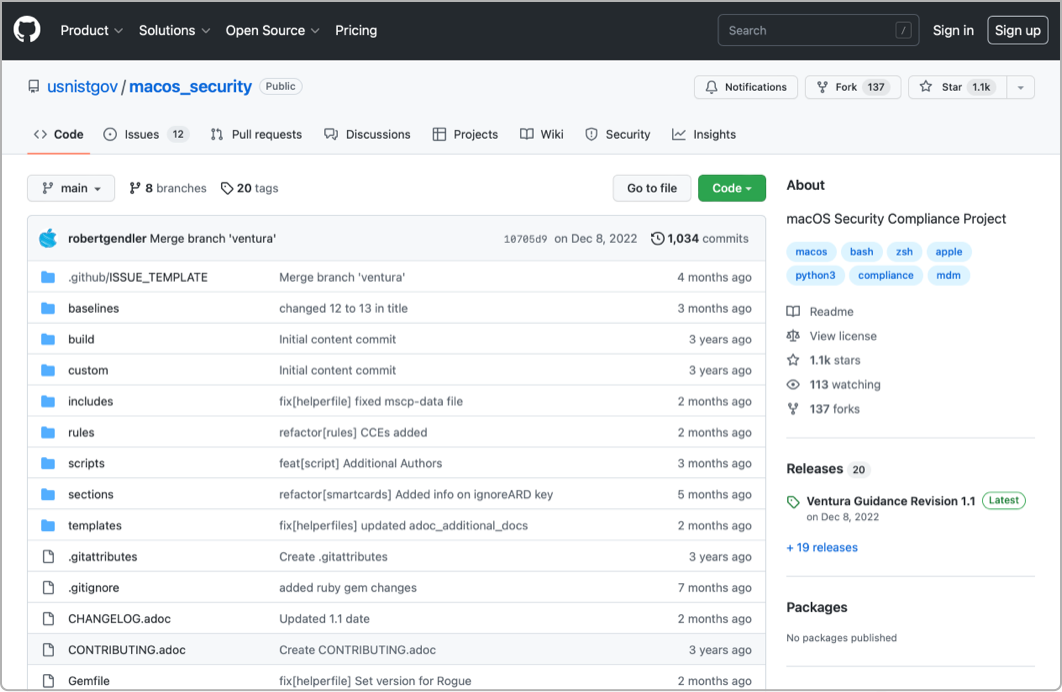This screenshot has width=1062, height=692.
Task: Expand the Star list dropdown arrow
Action: click(x=1021, y=87)
